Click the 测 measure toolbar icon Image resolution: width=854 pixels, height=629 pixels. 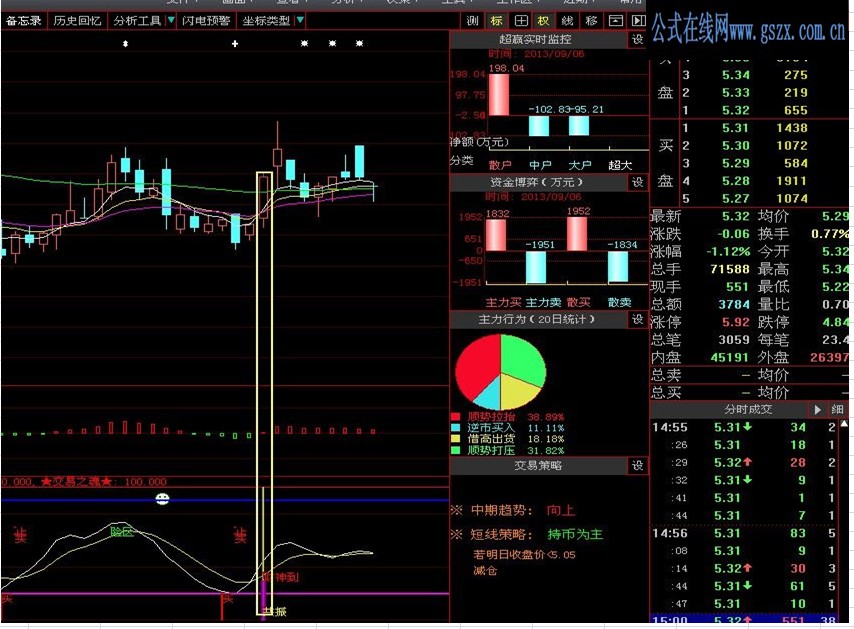[x=472, y=21]
